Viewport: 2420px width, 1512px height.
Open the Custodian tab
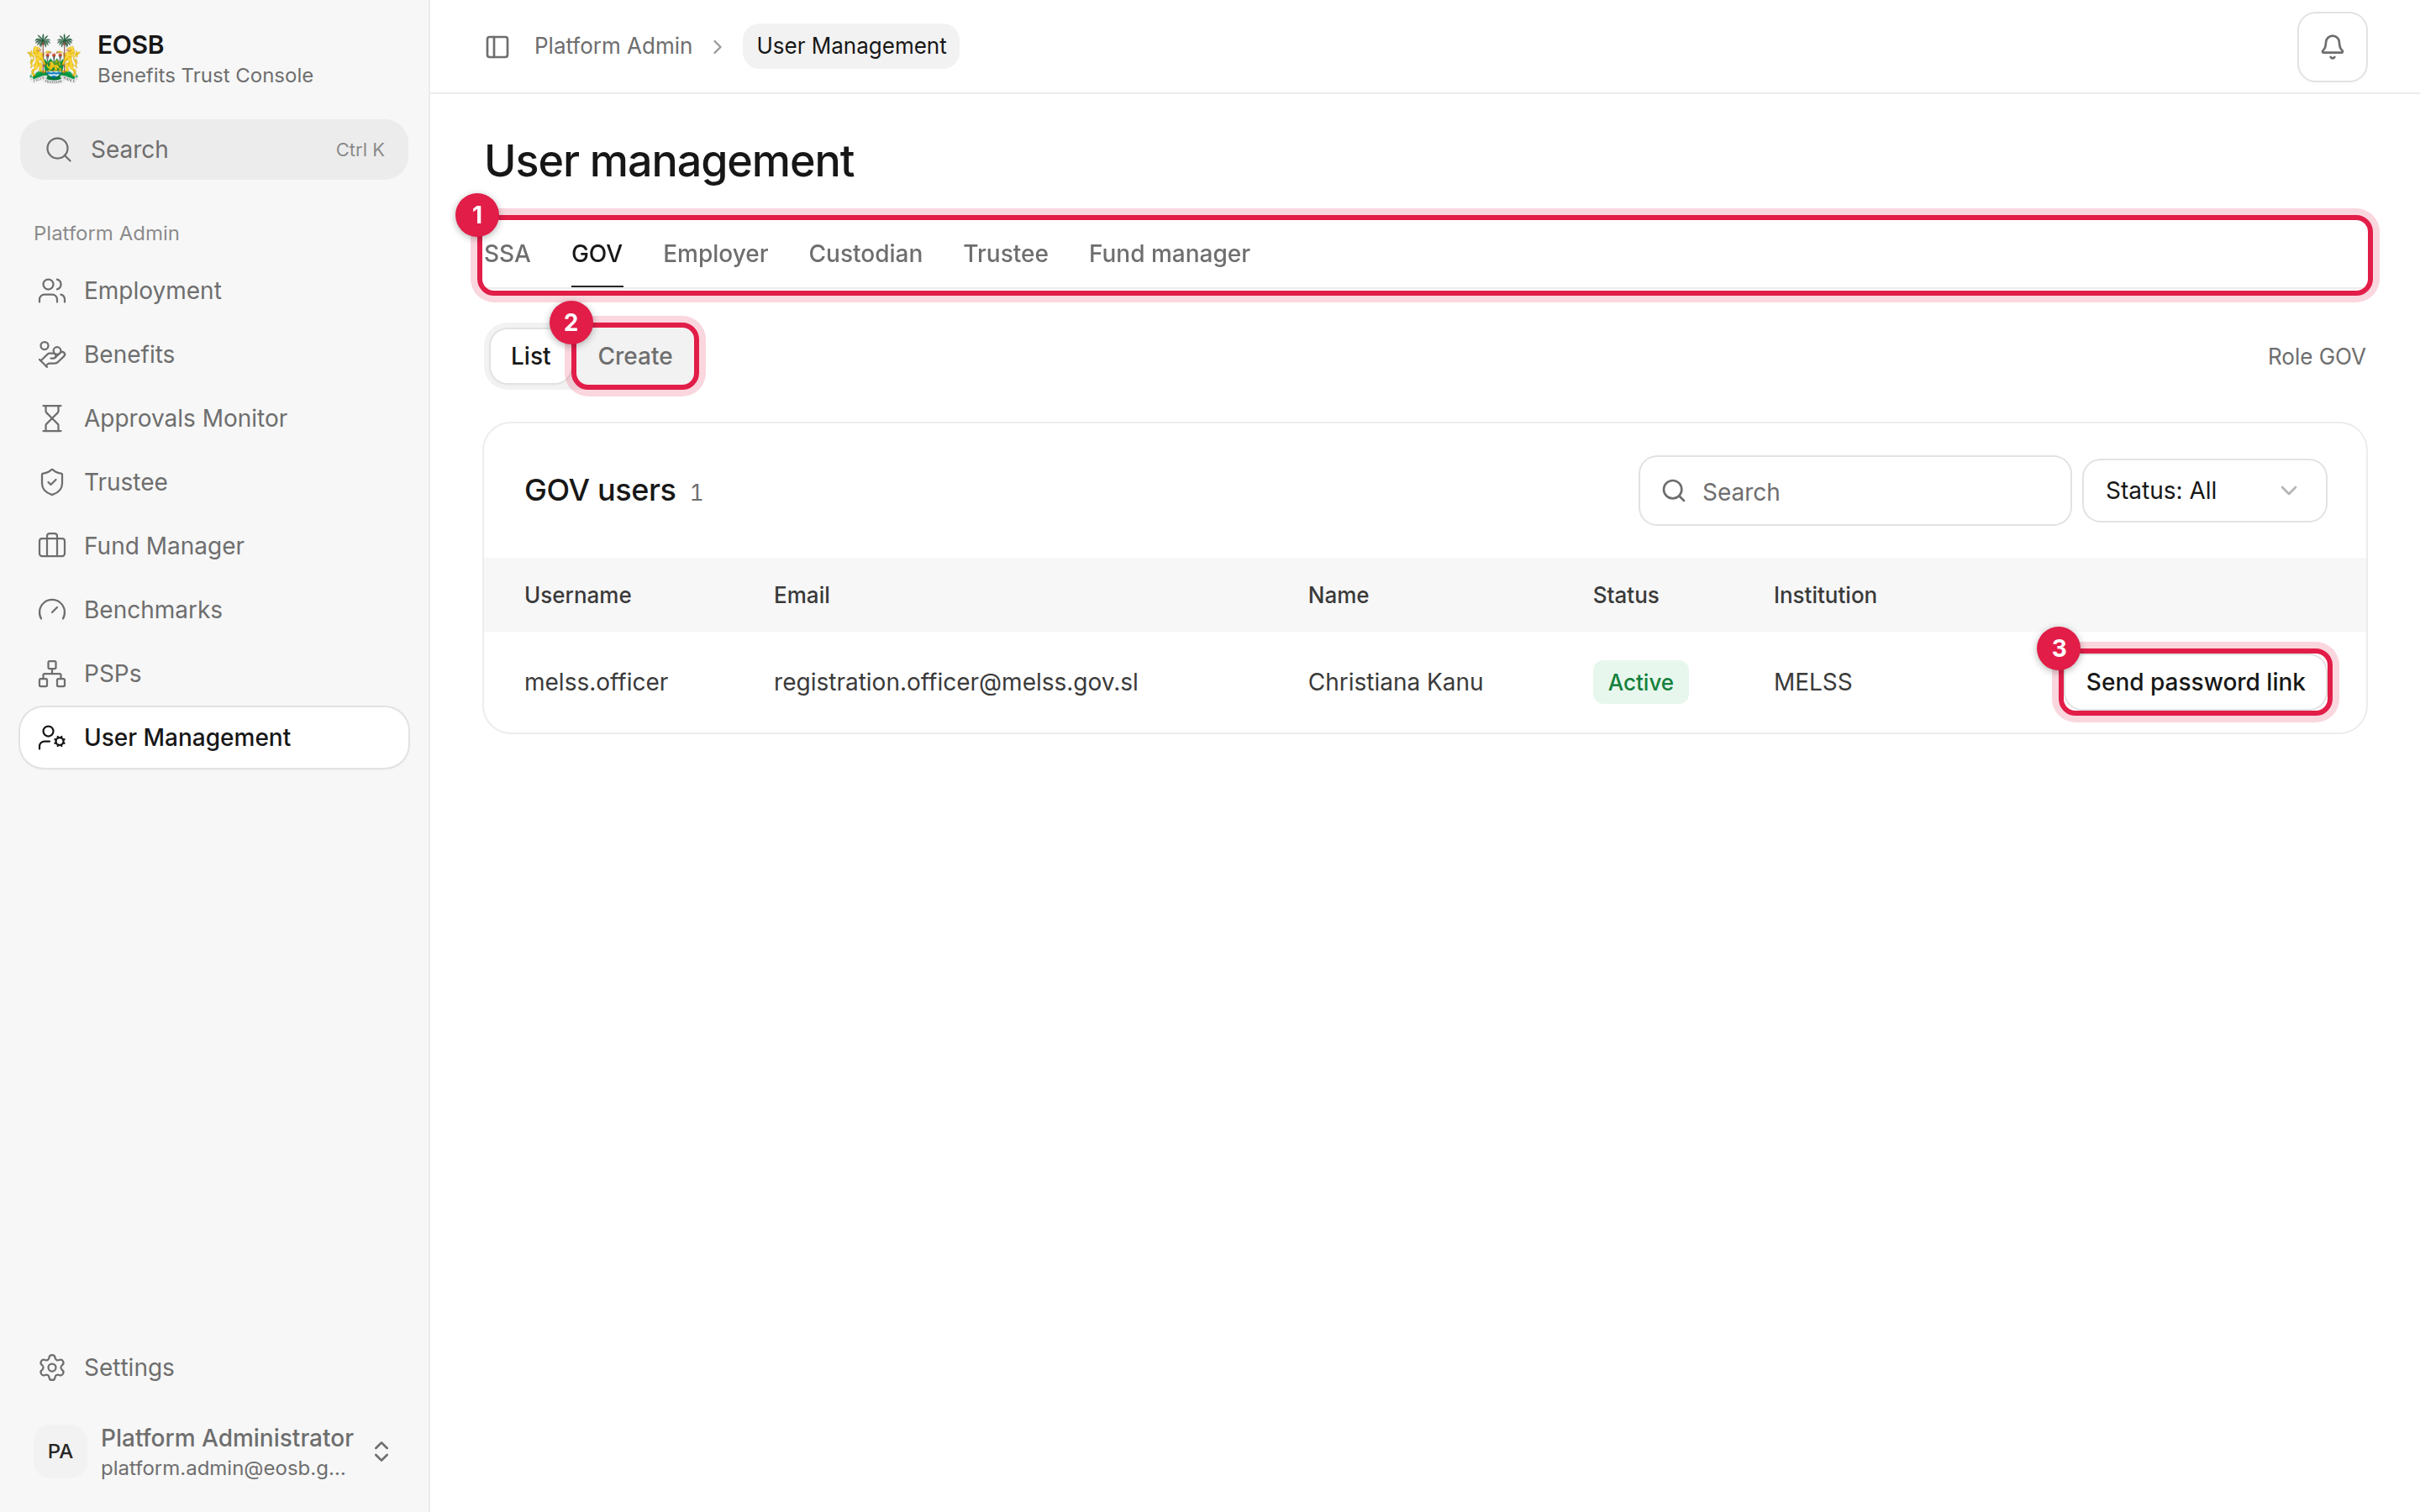(x=865, y=254)
